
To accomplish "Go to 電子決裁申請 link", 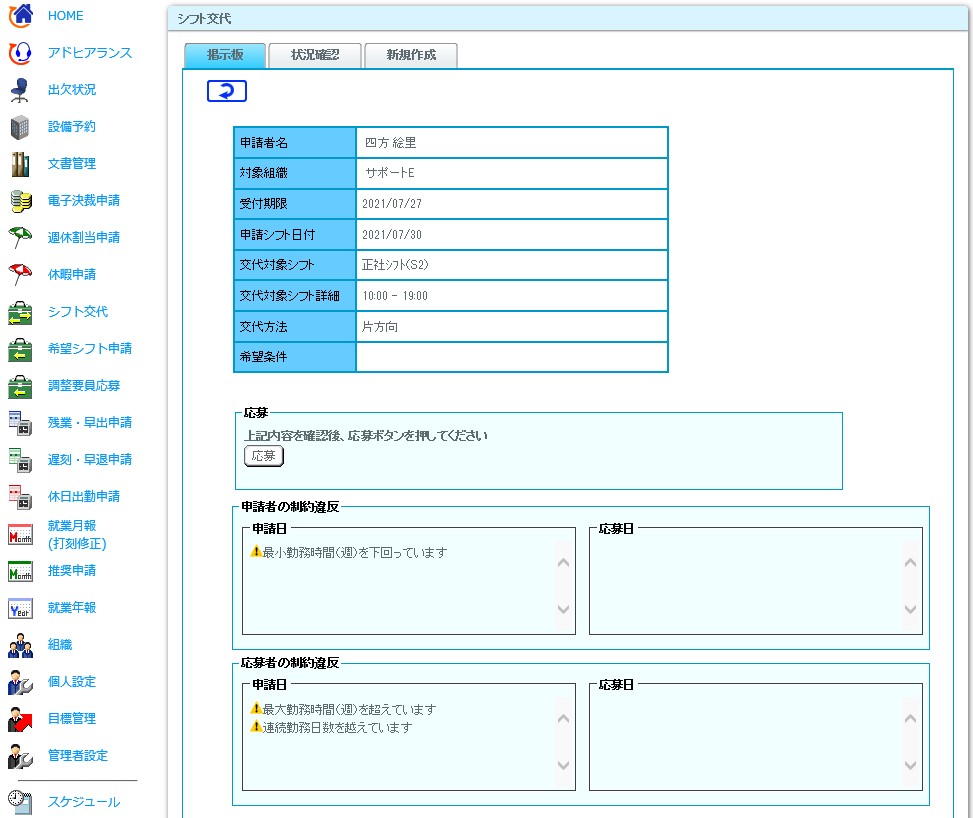I will pyautogui.click(x=84, y=200).
